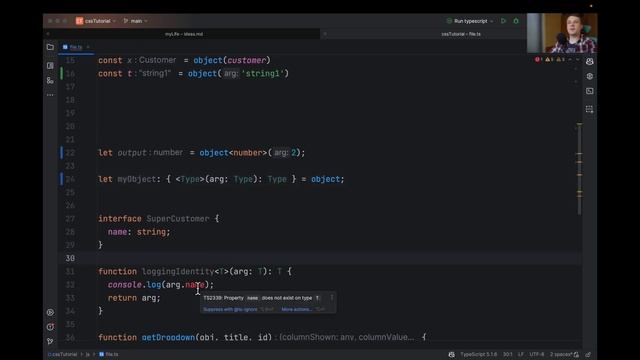Show more tool windows via ellipsis icon

click(50, 95)
